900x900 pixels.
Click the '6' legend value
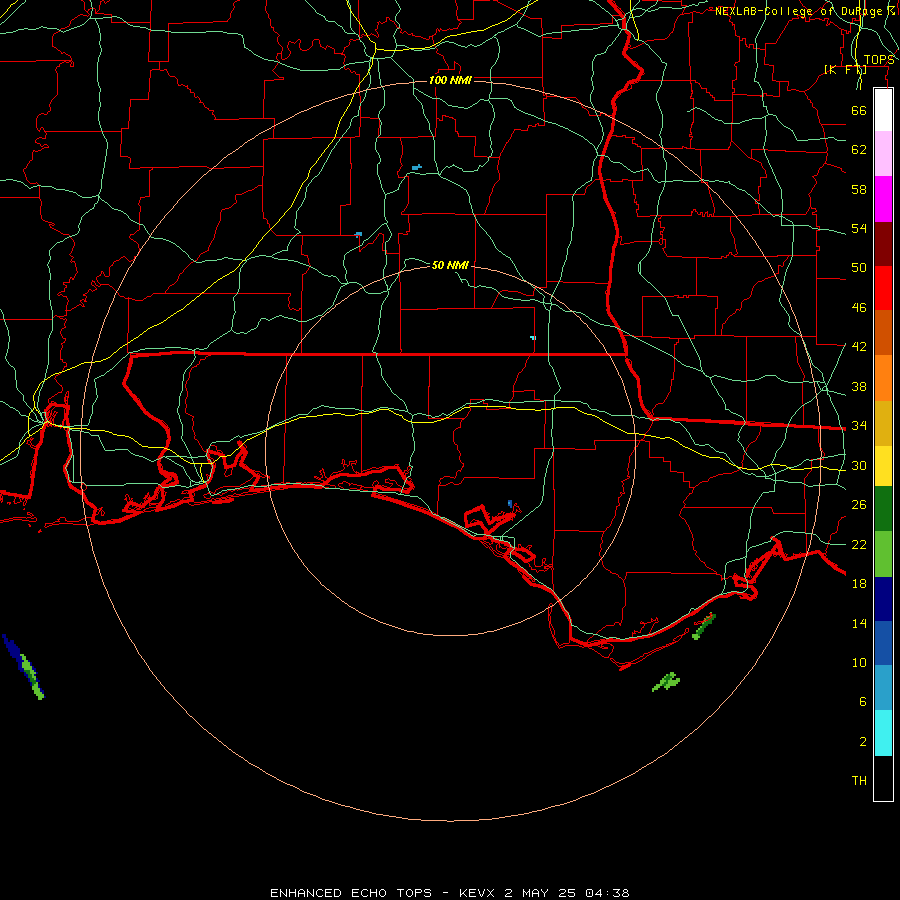863,702
